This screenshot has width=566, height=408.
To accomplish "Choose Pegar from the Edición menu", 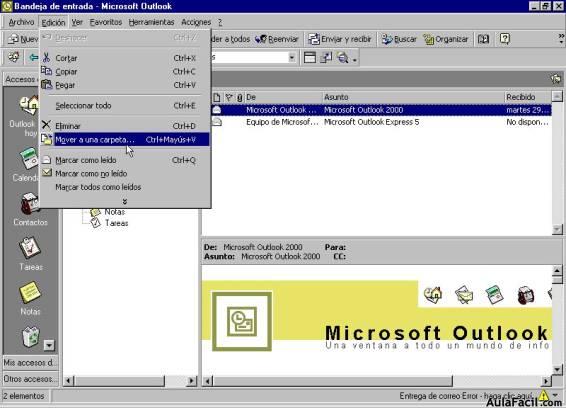I will pyautogui.click(x=125, y=85).
